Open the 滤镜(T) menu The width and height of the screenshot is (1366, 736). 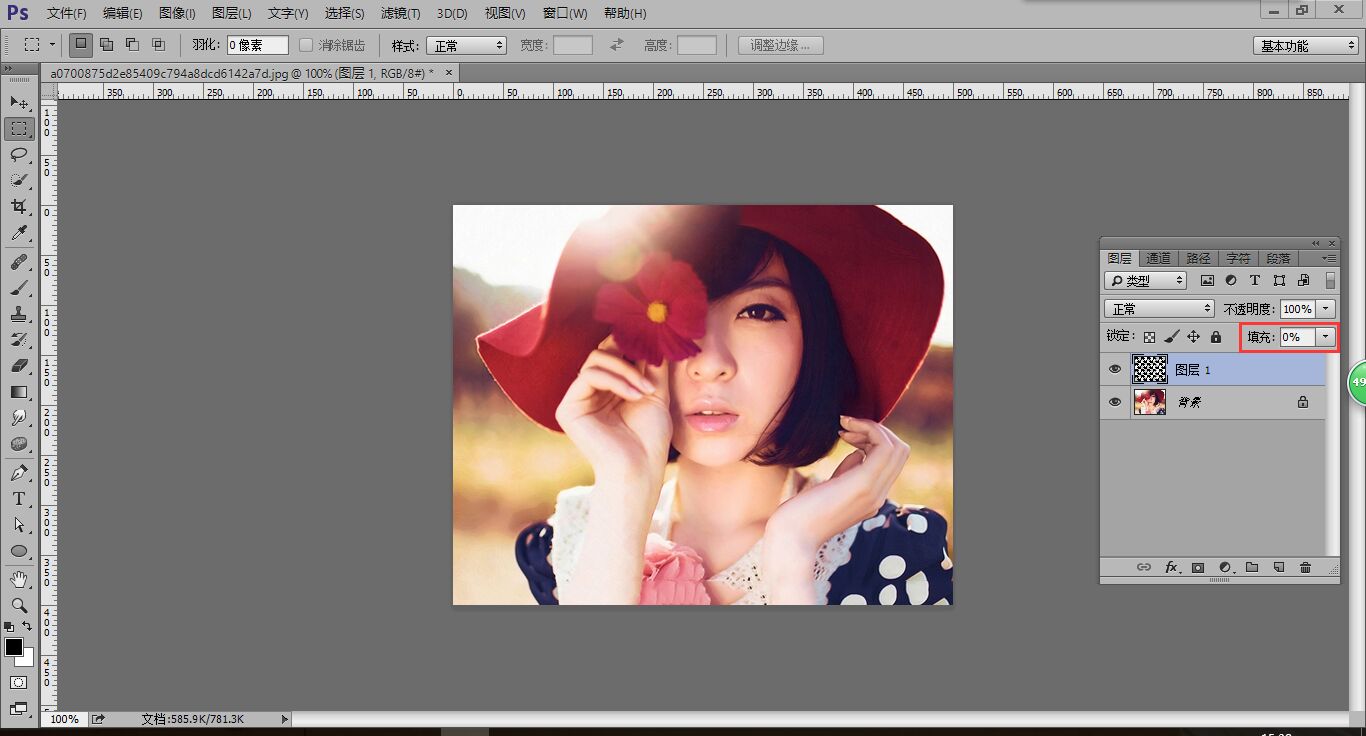pyautogui.click(x=400, y=13)
